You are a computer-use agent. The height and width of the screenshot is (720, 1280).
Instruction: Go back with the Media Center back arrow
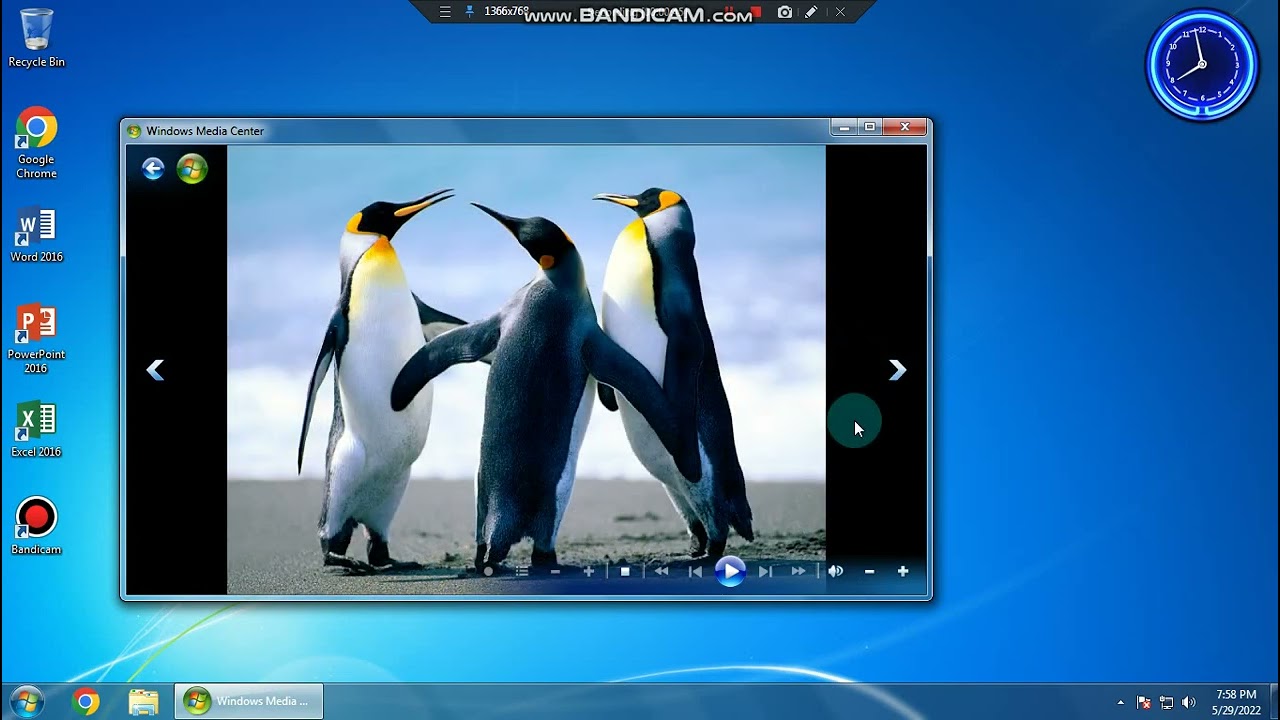[153, 169]
